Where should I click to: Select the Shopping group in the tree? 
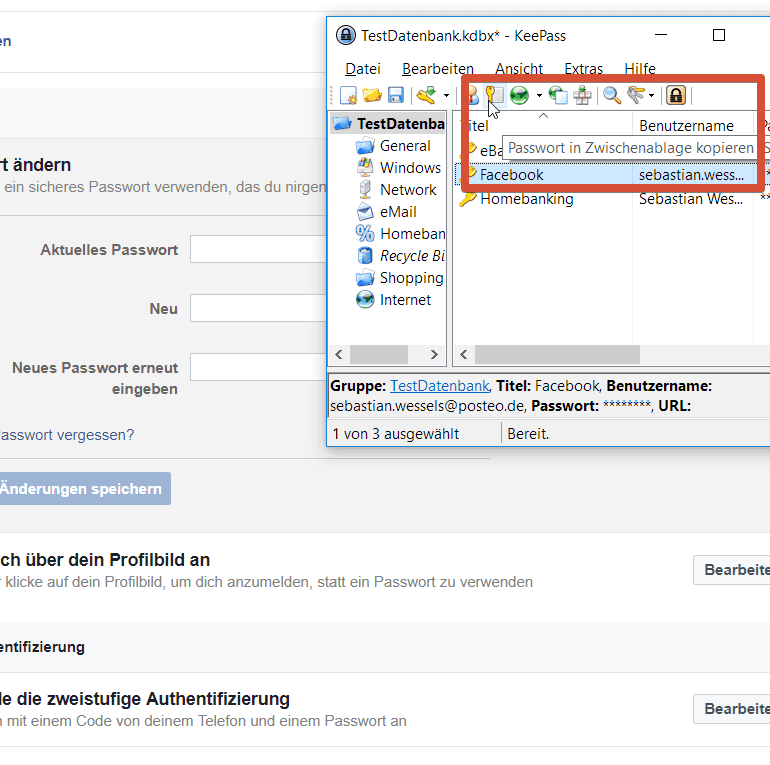[x=412, y=278]
